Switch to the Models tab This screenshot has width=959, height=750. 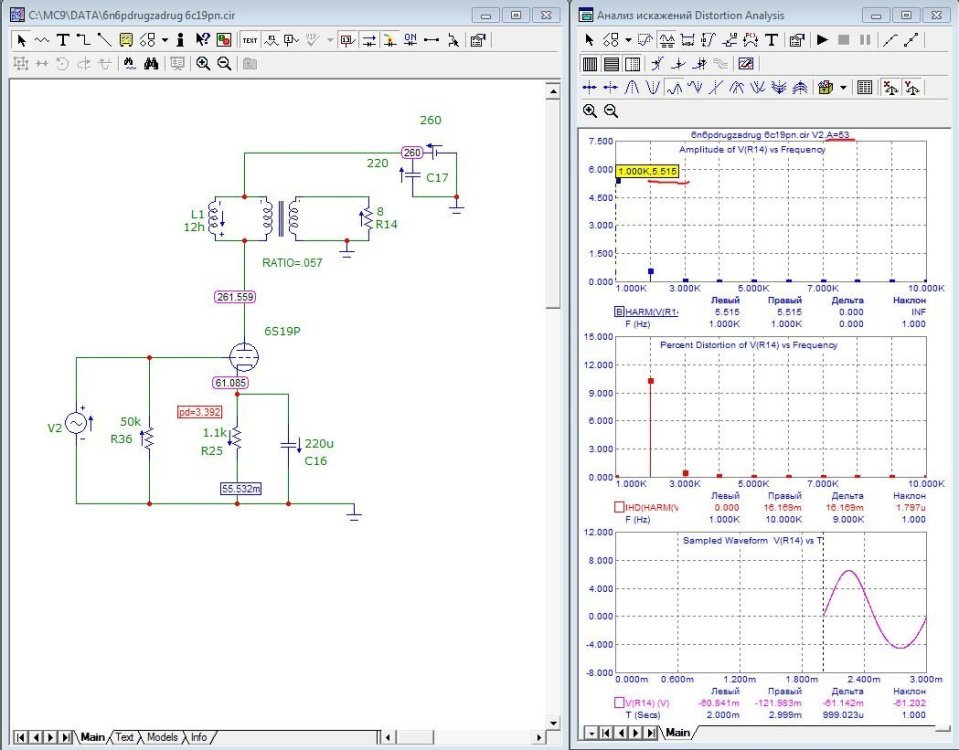pyautogui.click(x=162, y=737)
